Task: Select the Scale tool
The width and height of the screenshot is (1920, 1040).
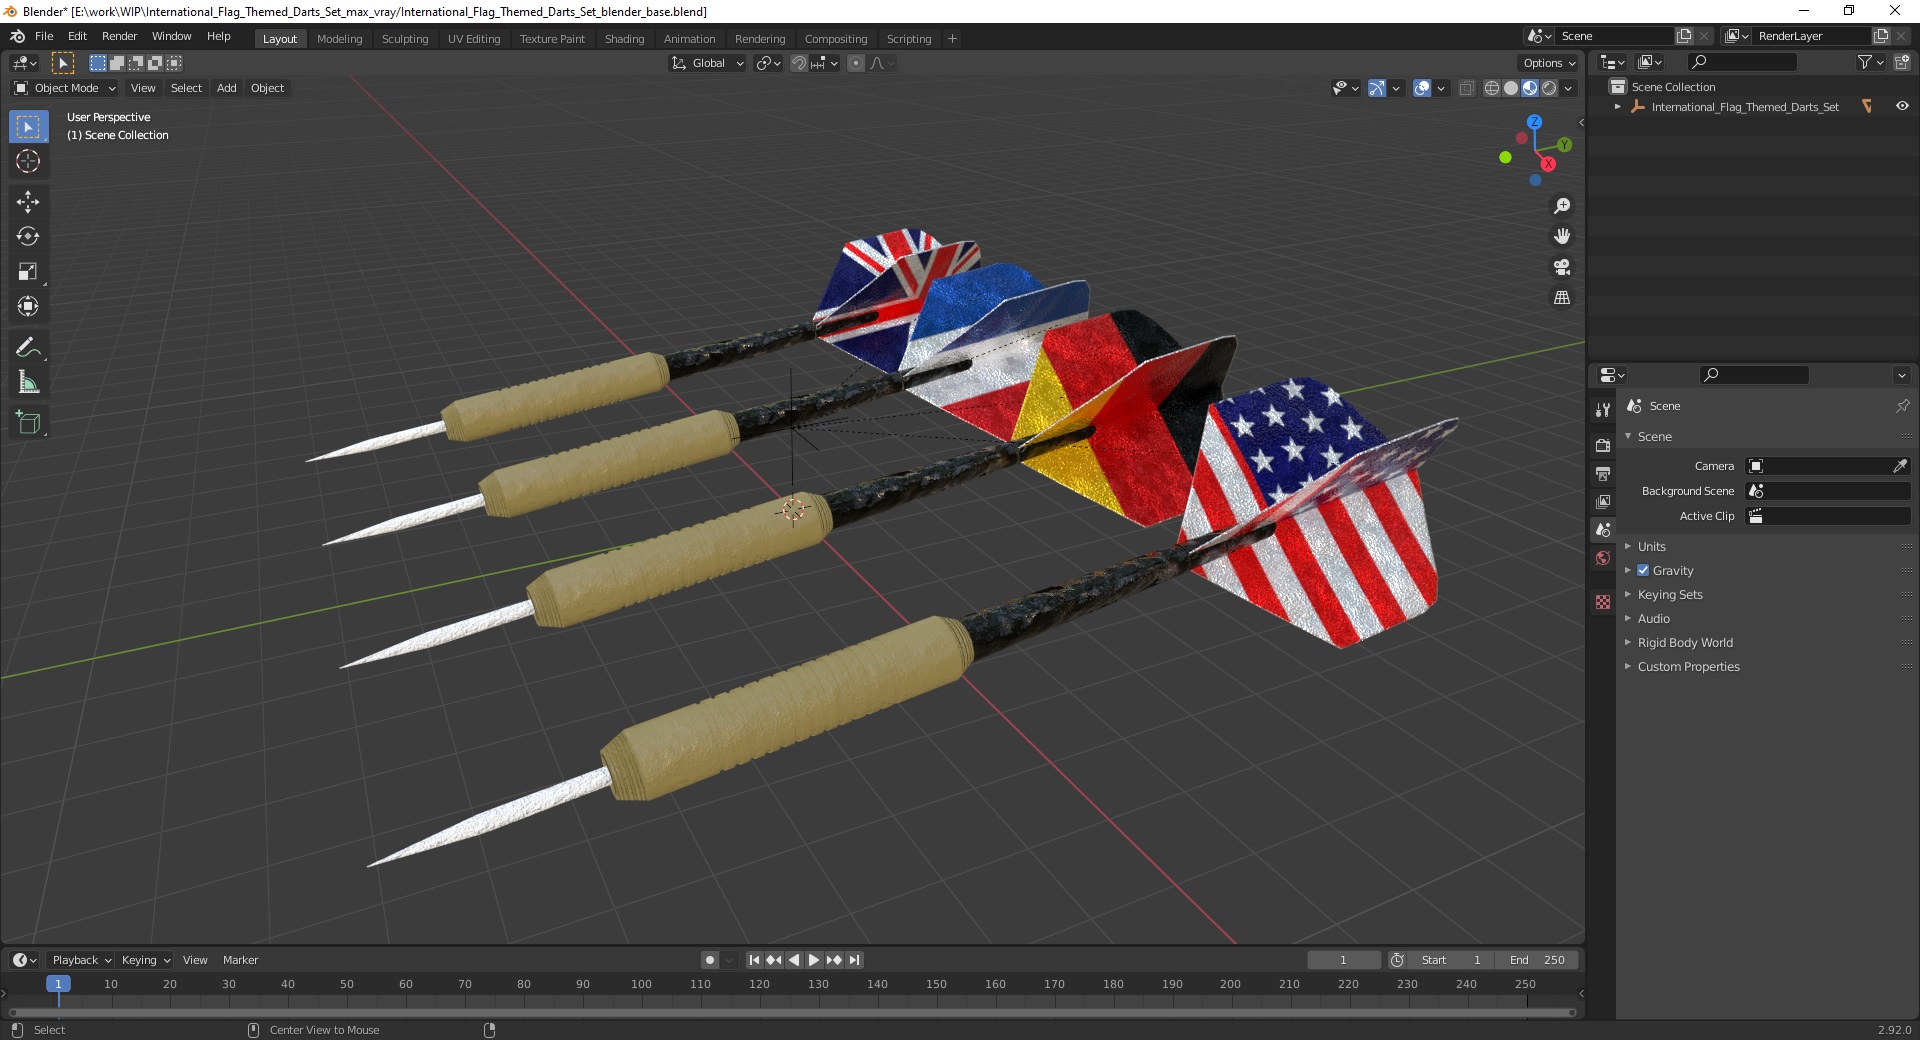Action: [x=28, y=272]
